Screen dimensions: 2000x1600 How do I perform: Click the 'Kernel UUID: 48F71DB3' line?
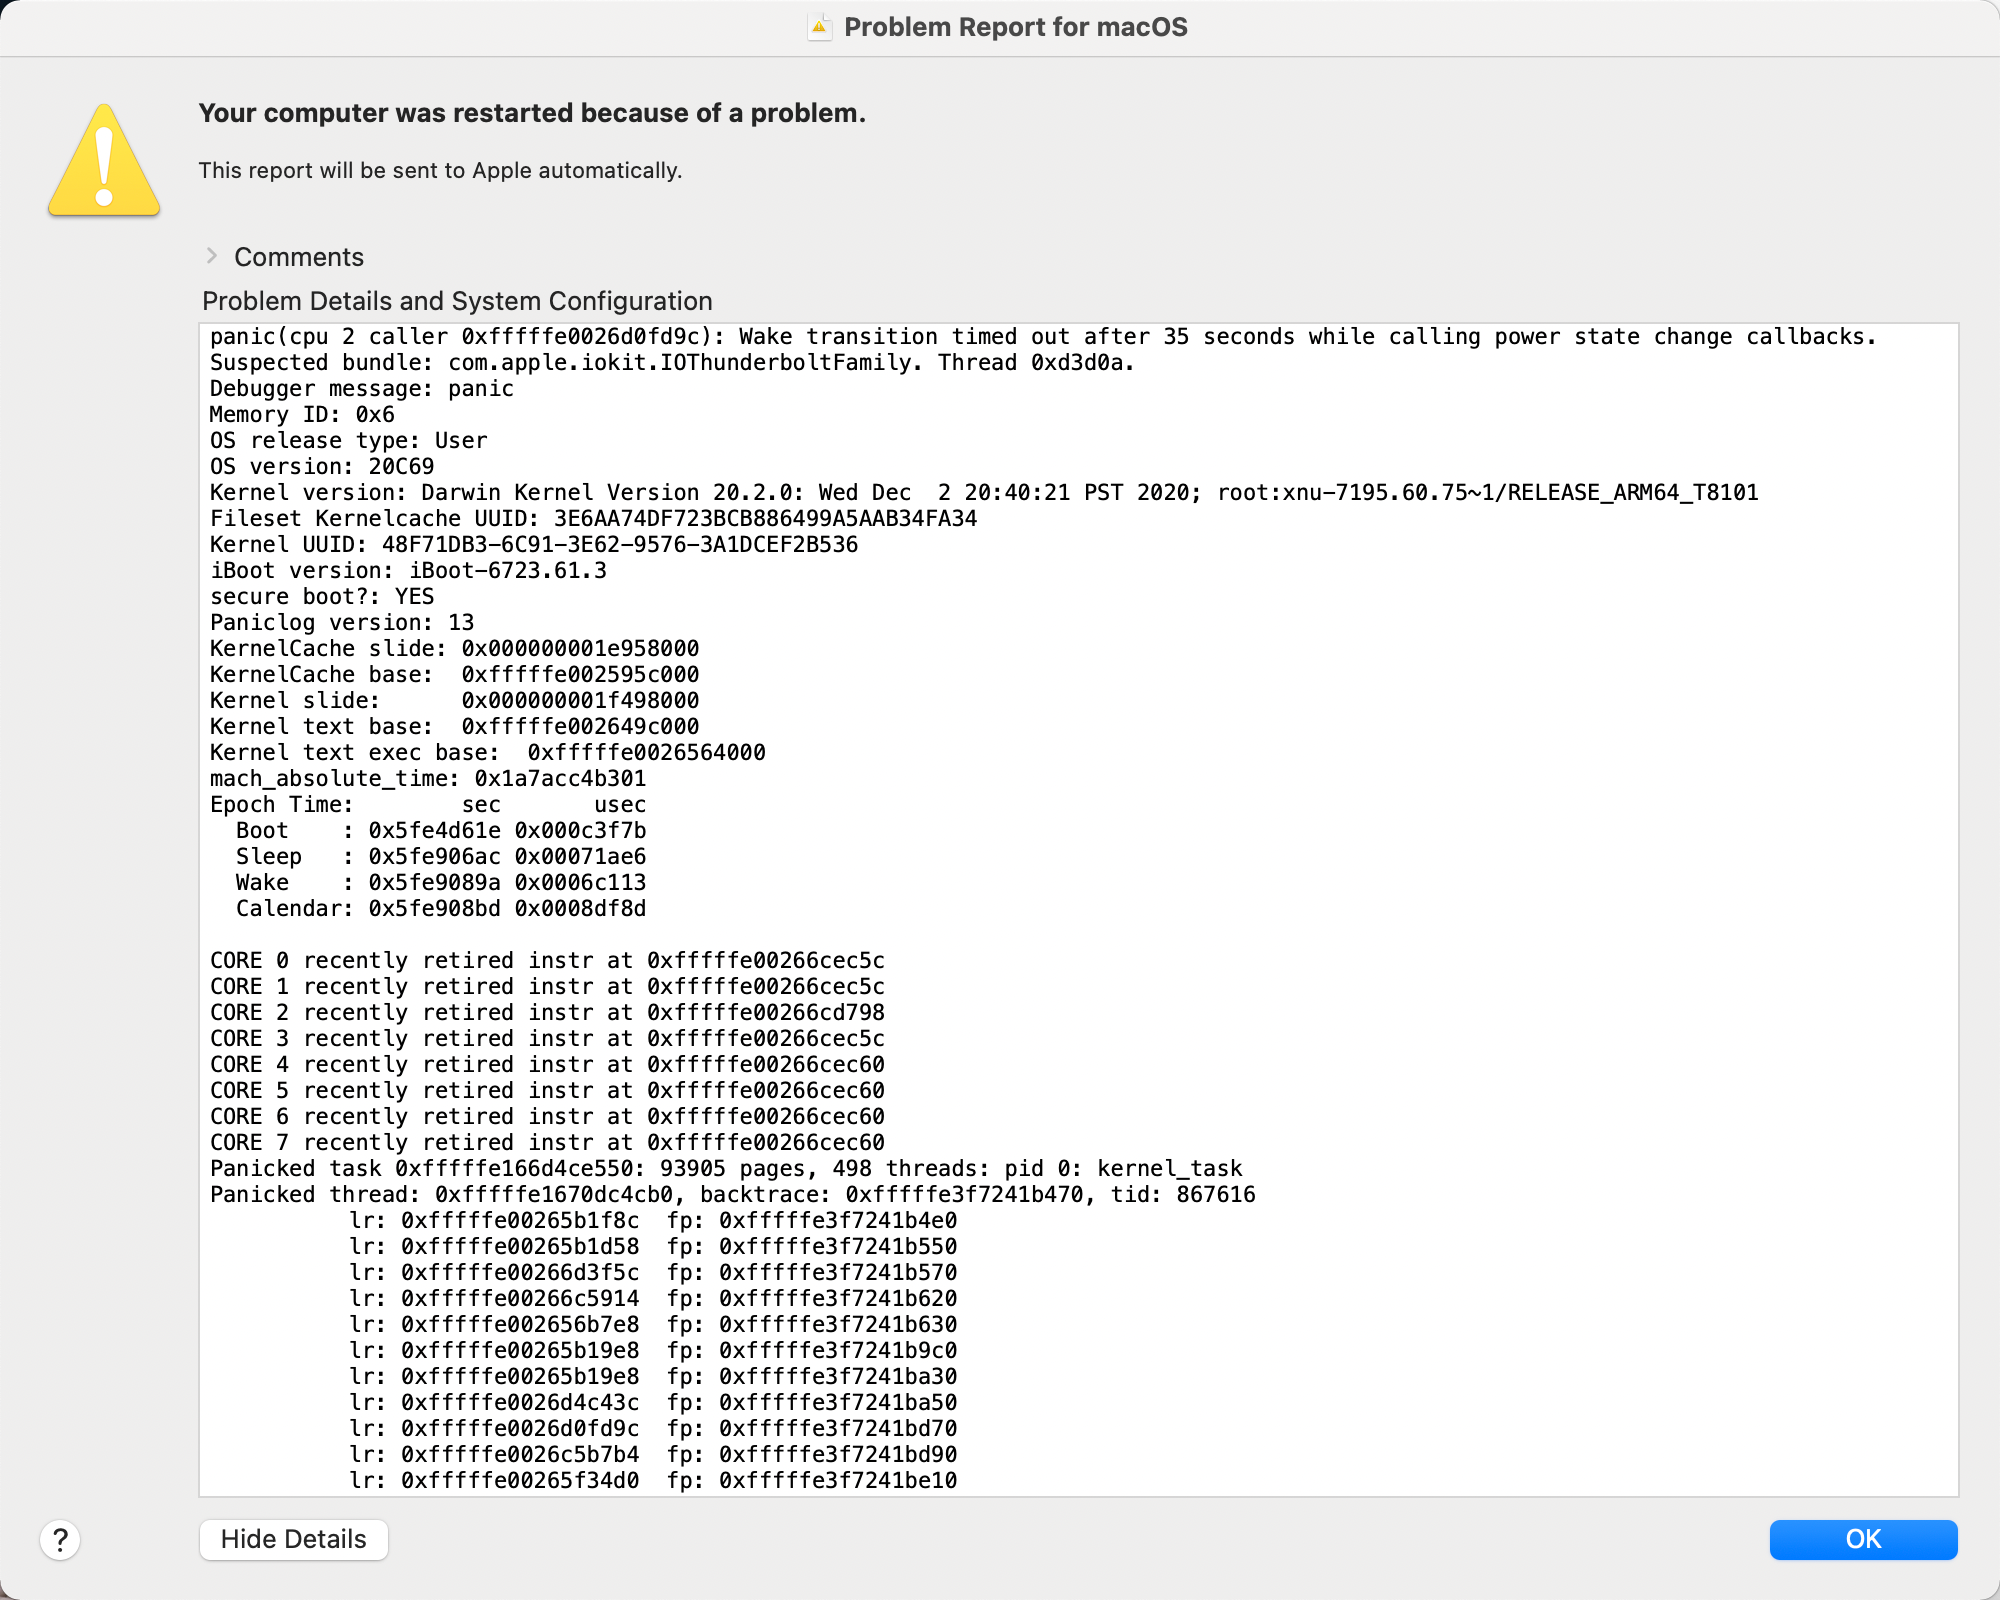point(534,545)
